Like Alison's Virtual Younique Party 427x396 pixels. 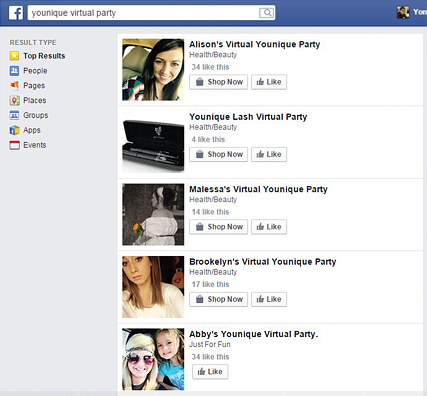[x=269, y=82]
